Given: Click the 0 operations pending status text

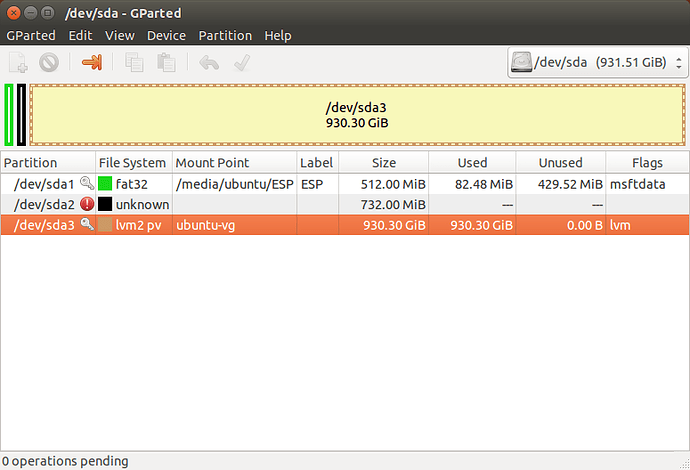Looking at the screenshot, I should pos(65,461).
